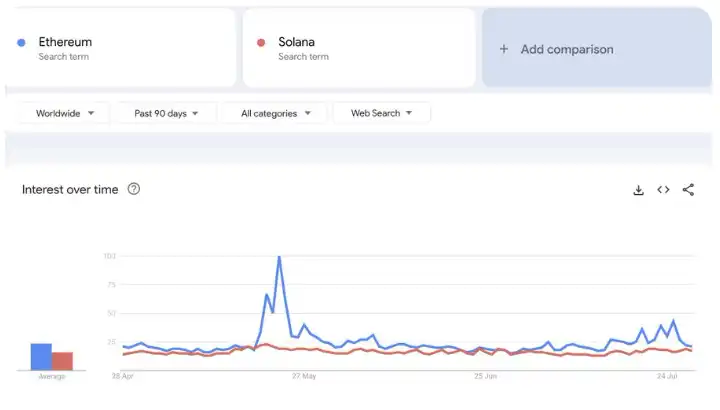The image size is (720, 410).
Task: Click the 25 Jun axis label
Action: pyautogui.click(x=484, y=377)
